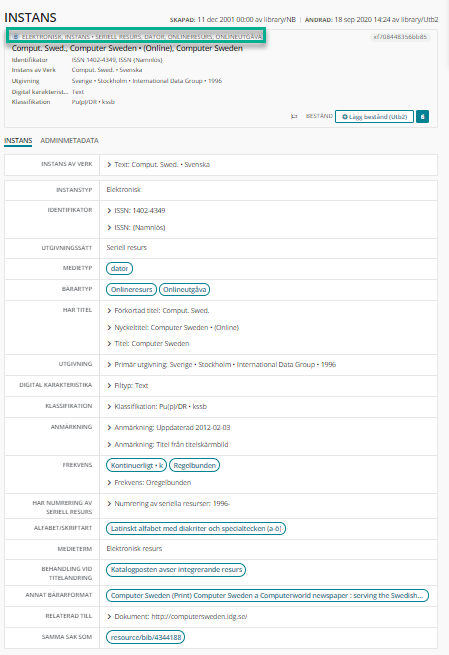Image resolution: width=449 pixels, height=655 pixels.
Task: Open Computer Sweden (Print) linked record
Action: pyautogui.click(x=267, y=596)
